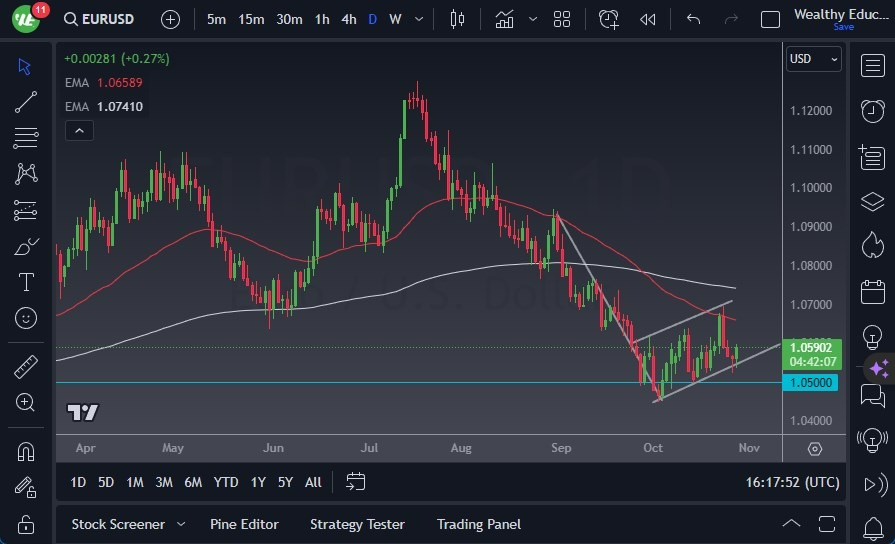
Task: Start bar replay mode
Action: (x=648, y=19)
